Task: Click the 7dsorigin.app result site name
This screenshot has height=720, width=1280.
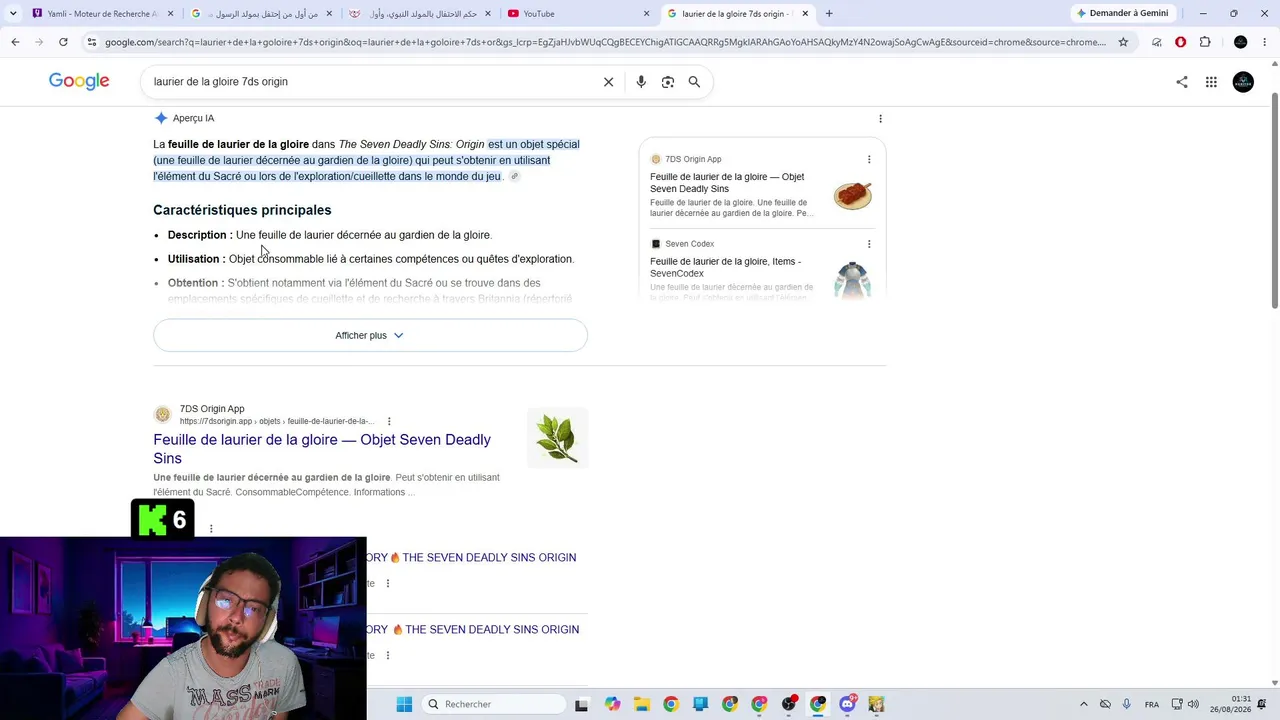Action: (x=212, y=409)
